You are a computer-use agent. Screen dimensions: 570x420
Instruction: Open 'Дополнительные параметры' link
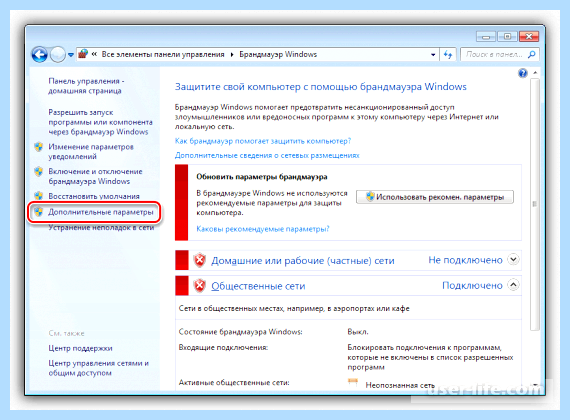[x=101, y=212]
